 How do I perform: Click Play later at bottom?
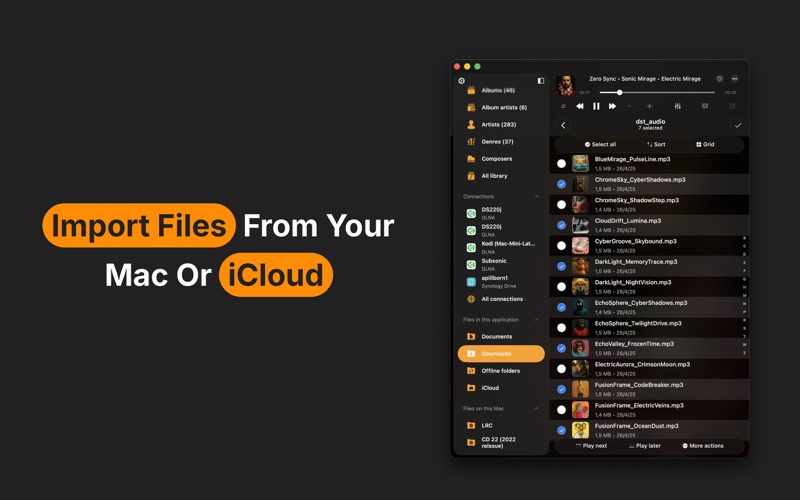click(x=645, y=445)
